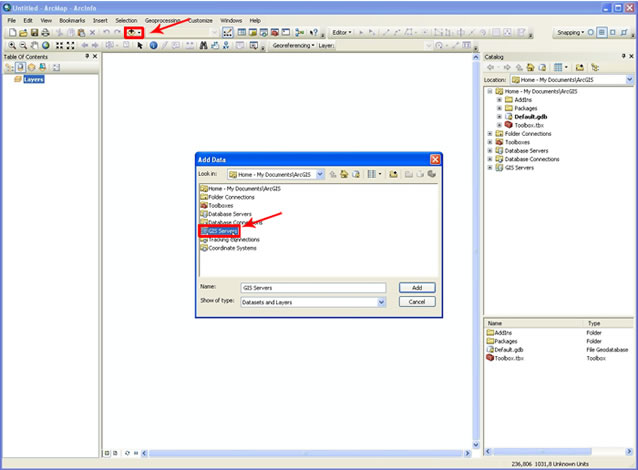Click the Add Data toolbar icon
The image size is (638, 470).
131,33
